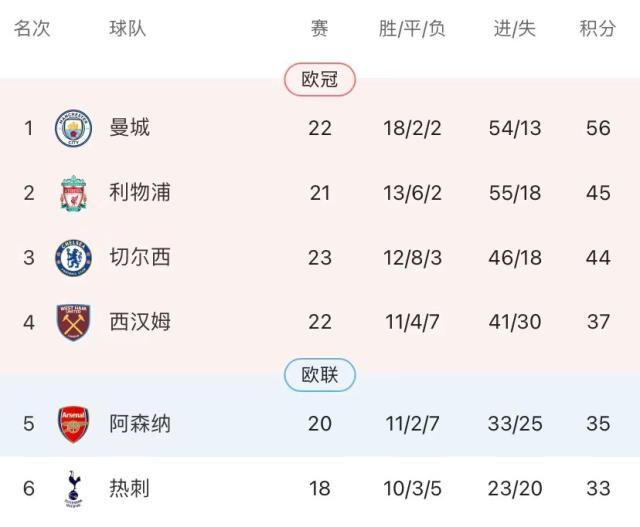The width and height of the screenshot is (640, 527).
Task: Click the 球队 column header
Action: tap(128, 29)
